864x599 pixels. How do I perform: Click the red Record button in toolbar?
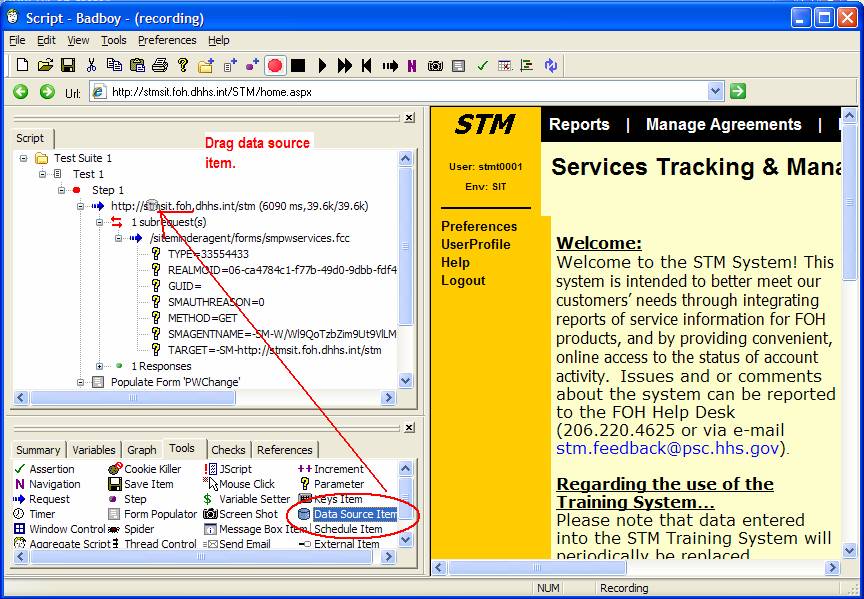click(275, 66)
